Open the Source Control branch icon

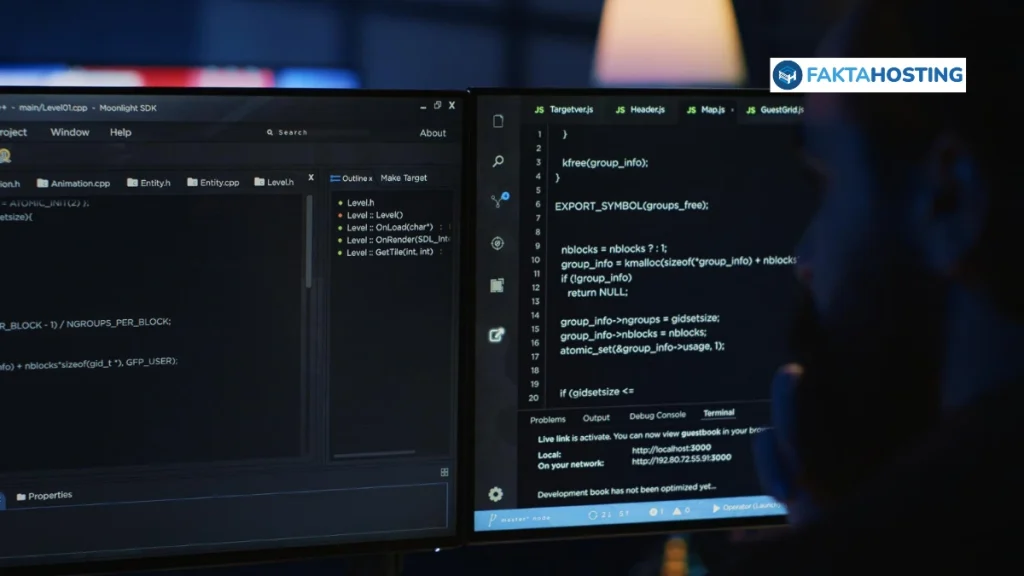pyautogui.click(x=498, y=201)
